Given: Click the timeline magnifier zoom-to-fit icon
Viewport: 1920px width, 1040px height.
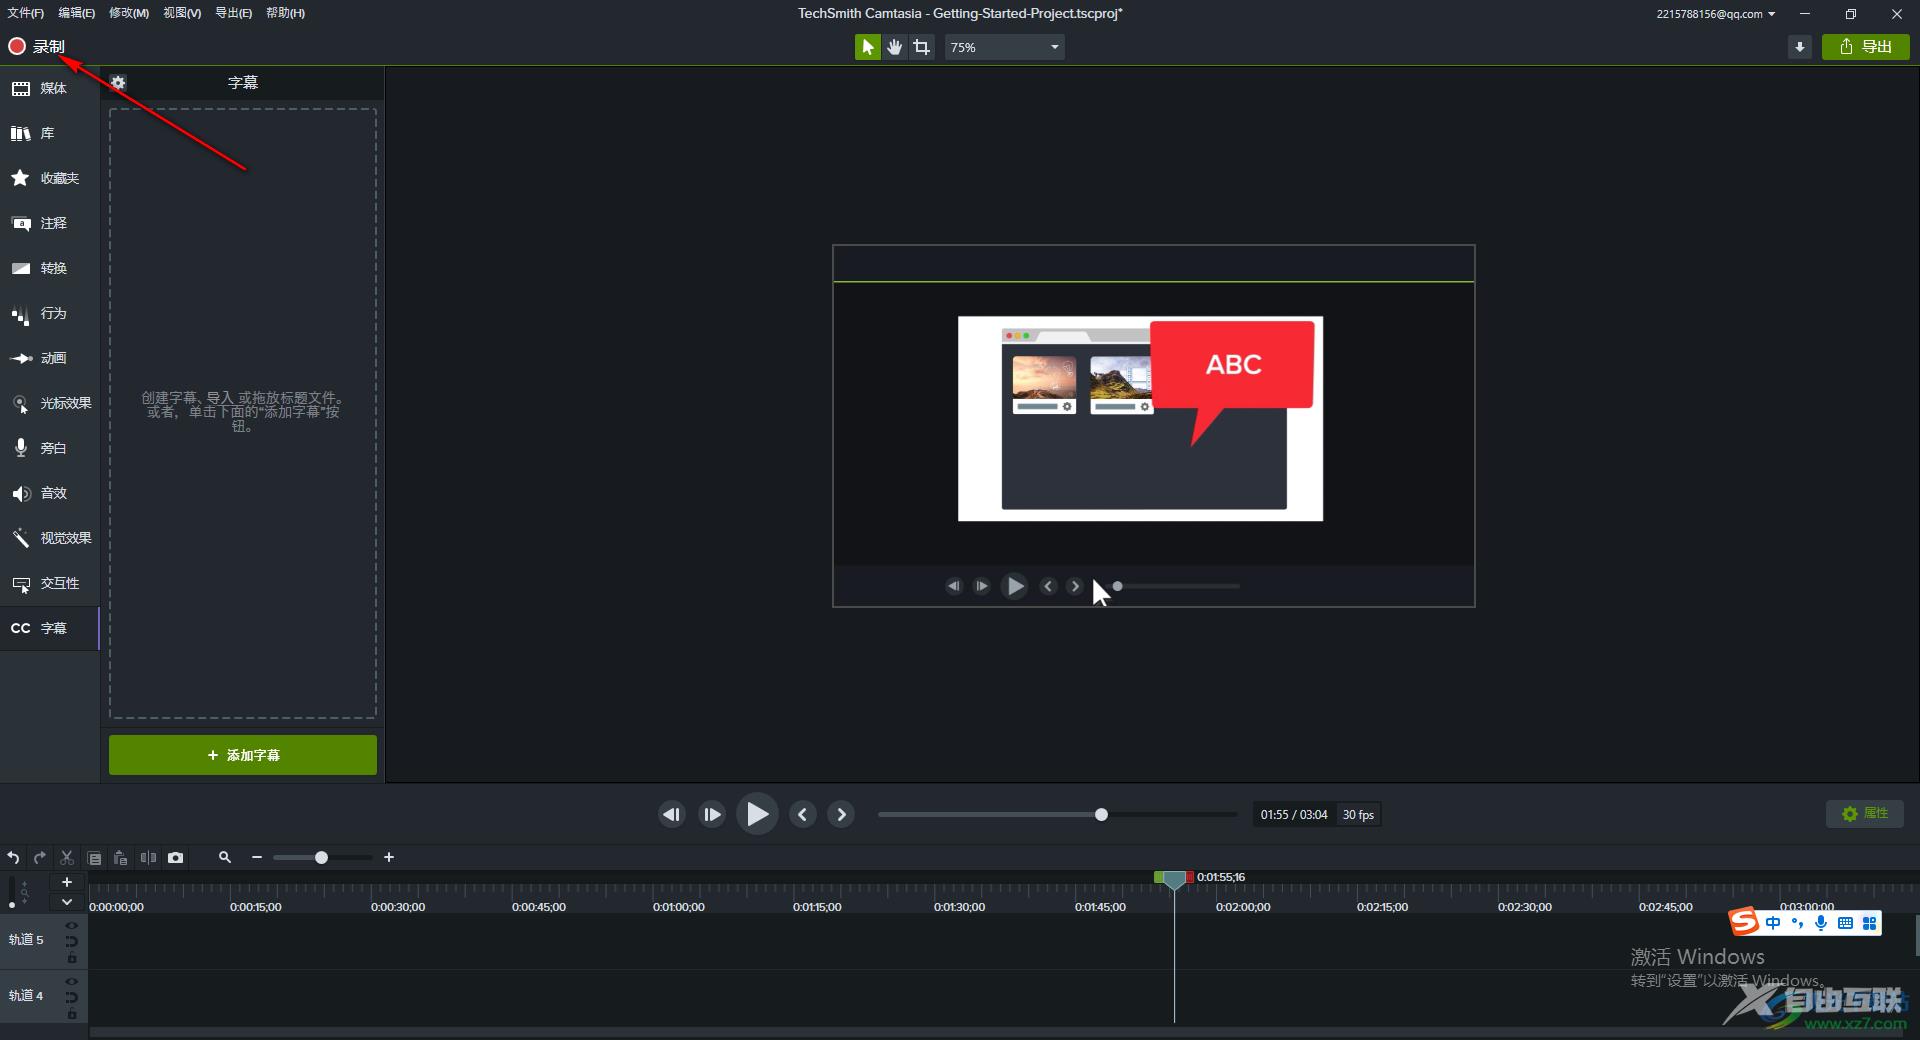Looking at the screenshot, I should tap(225, 857).
